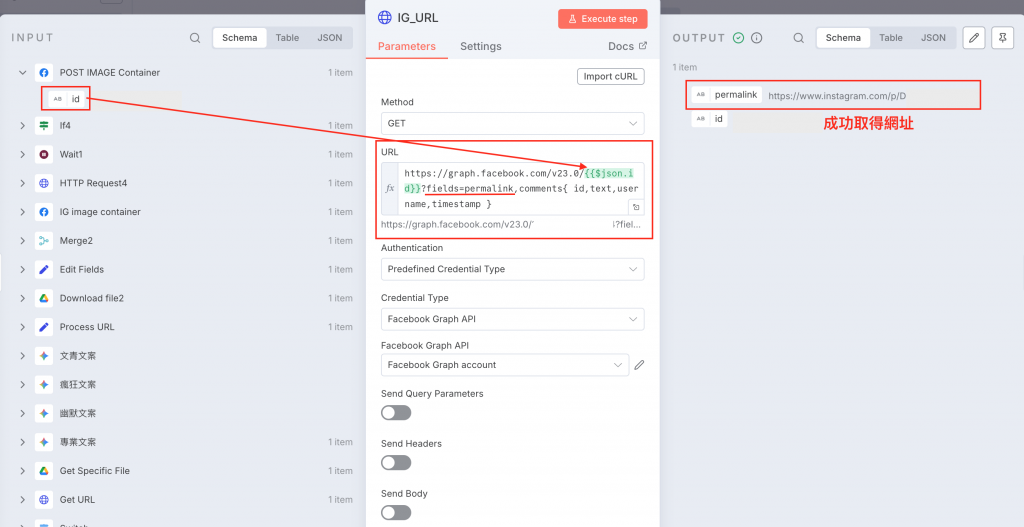The image size is (1024, 527).
Task: Switch input view to Table tab
Action: (287, 38)
